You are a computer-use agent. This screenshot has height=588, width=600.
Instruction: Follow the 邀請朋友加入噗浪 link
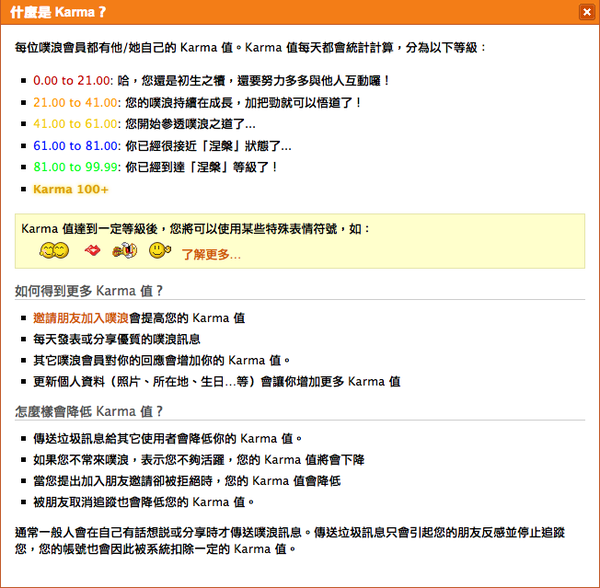81,318
